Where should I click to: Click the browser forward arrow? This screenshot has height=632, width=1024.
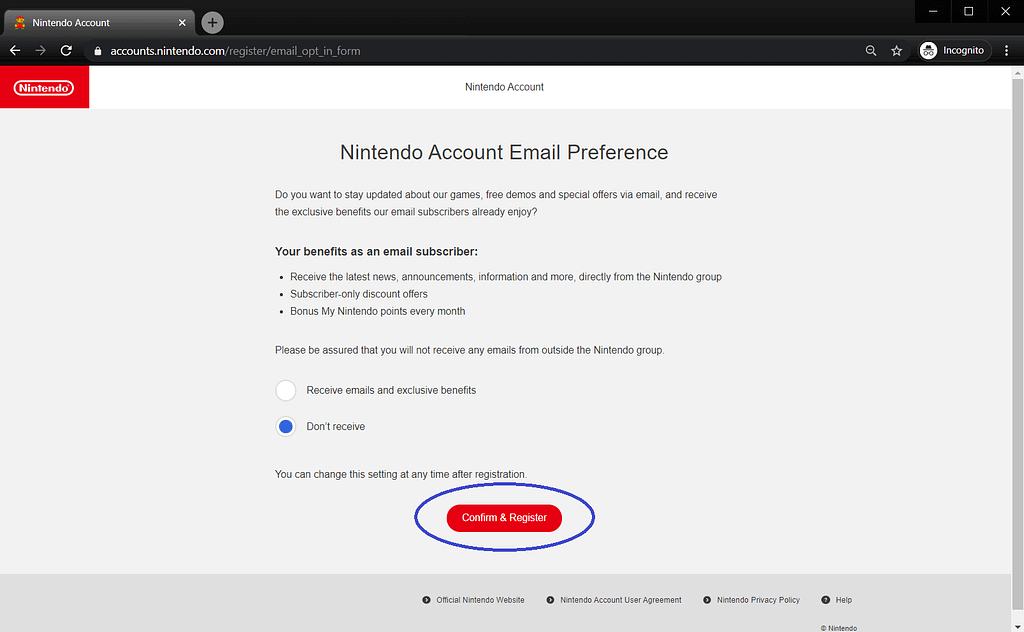pyautogui.click(x=40, y=50)
